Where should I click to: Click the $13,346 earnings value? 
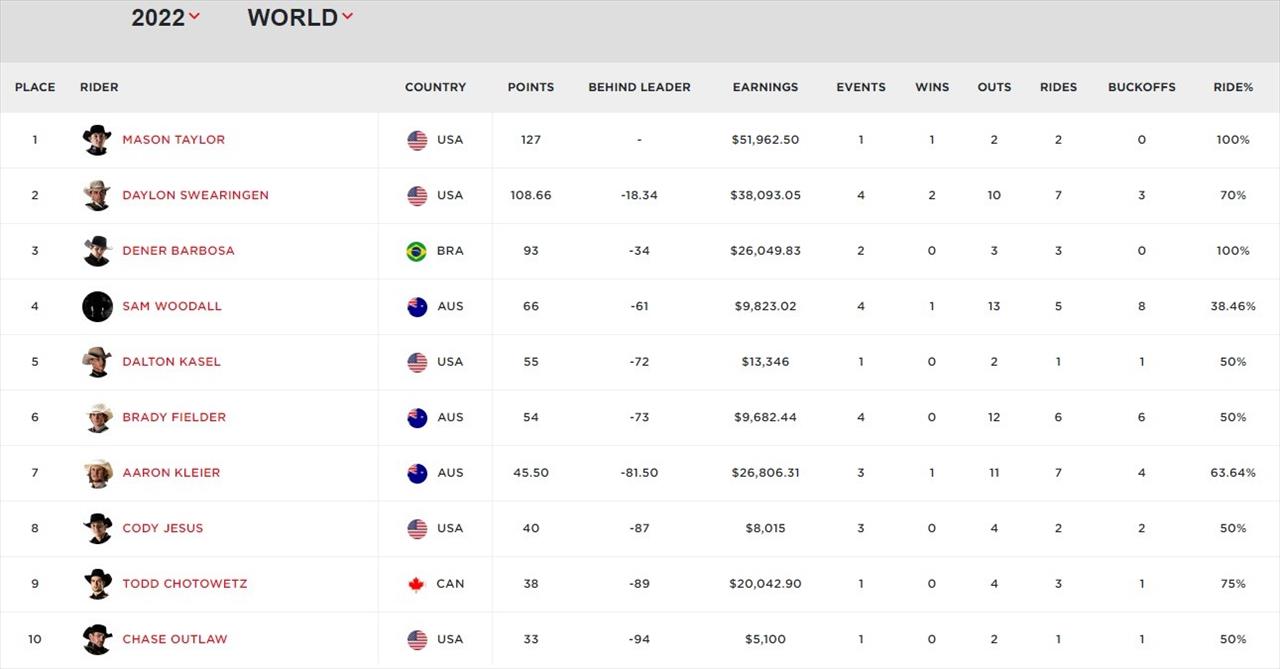click(765, 362)
